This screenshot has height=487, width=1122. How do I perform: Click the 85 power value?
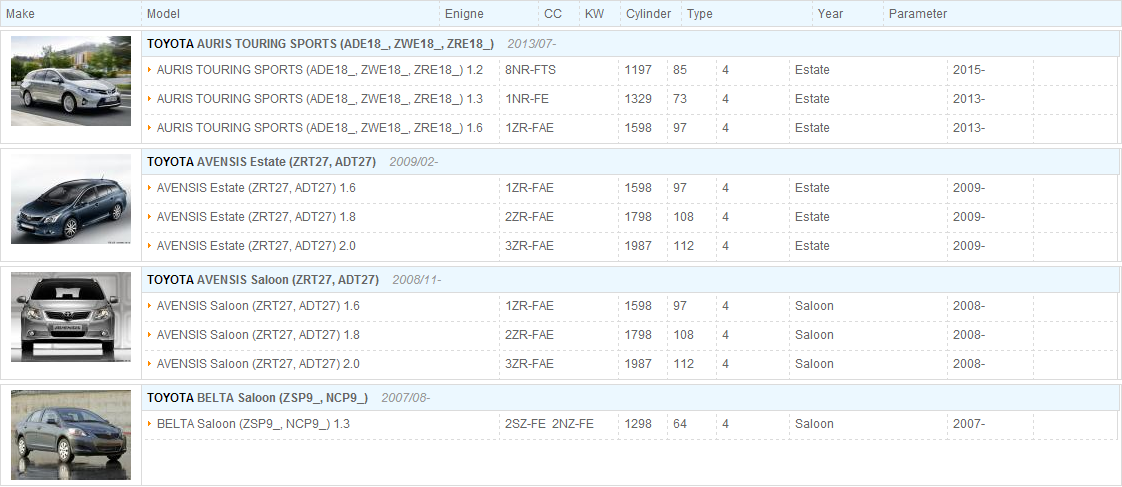click(680, 70)
